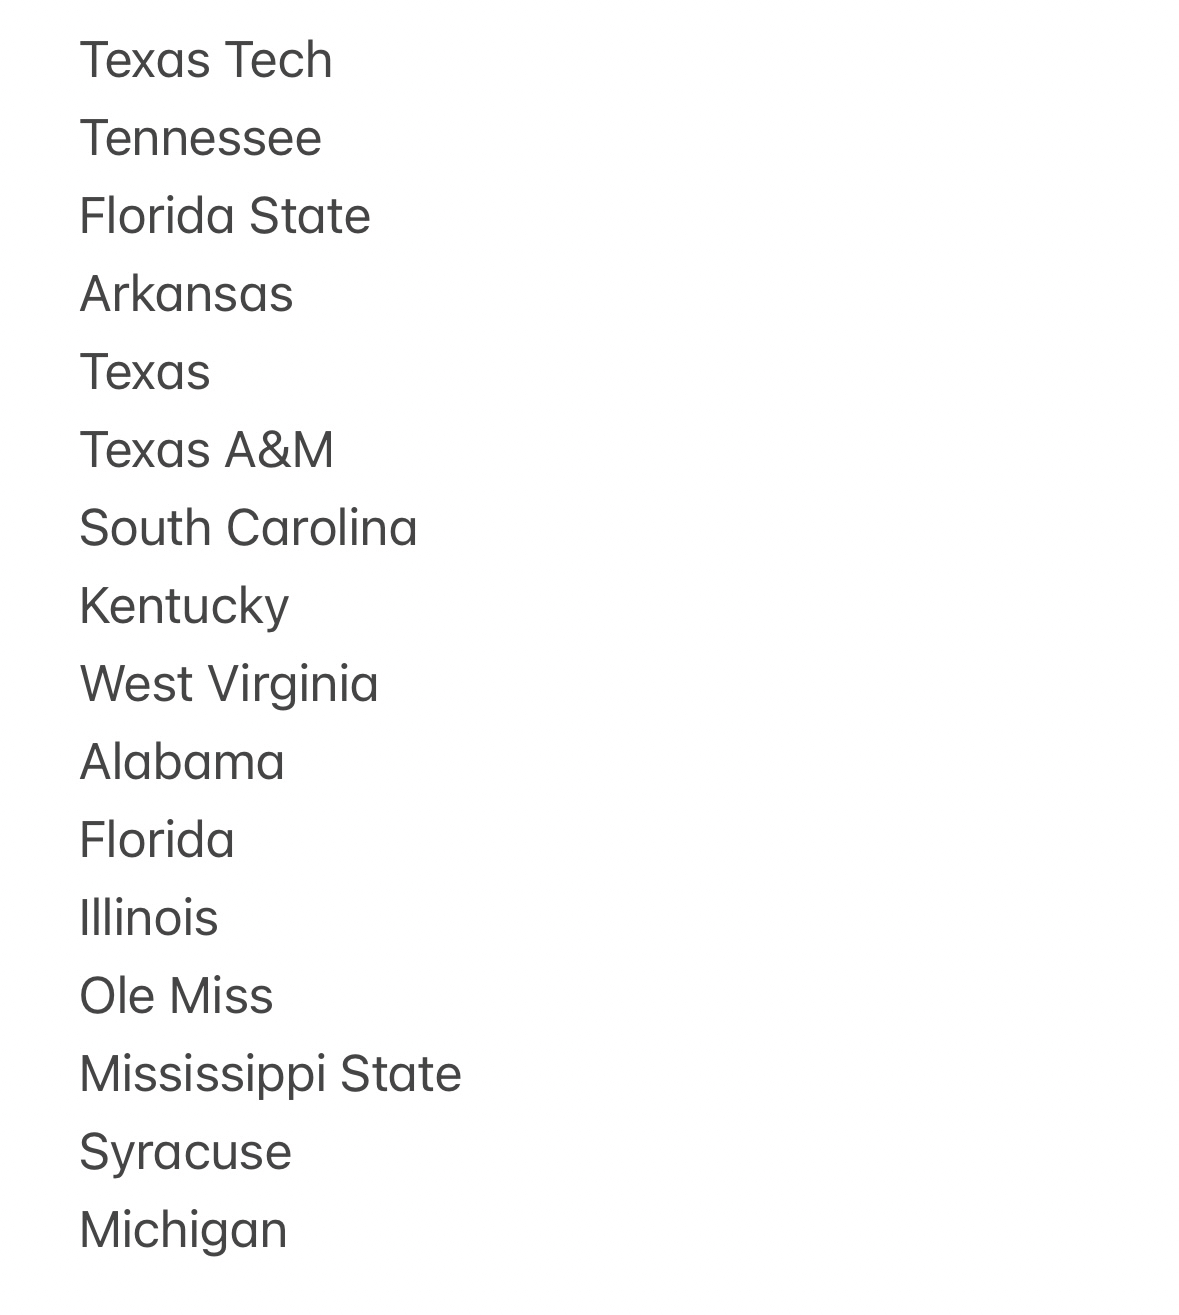1179x1315 pixels.
Task: Click the Texas Tech list entry
Action: click(x=205, y=60)
